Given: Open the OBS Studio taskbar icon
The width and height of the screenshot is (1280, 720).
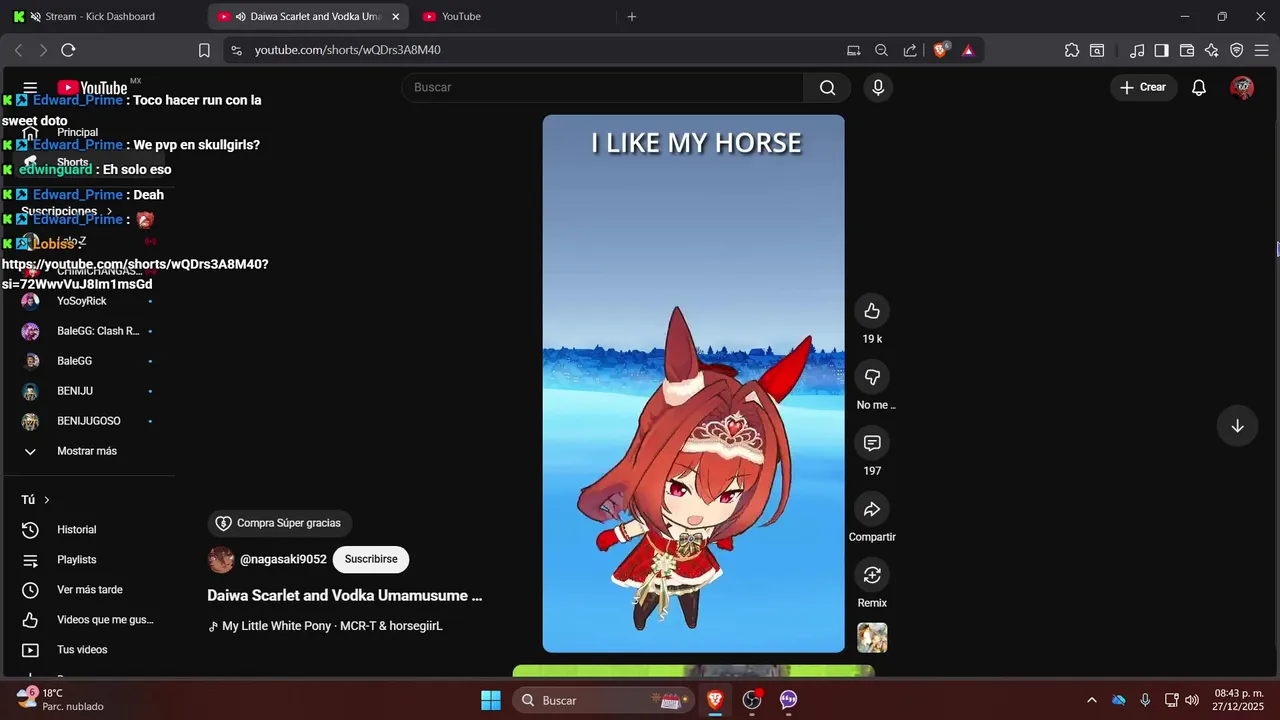Looking at the screenshot, I should tap(752, 700).
